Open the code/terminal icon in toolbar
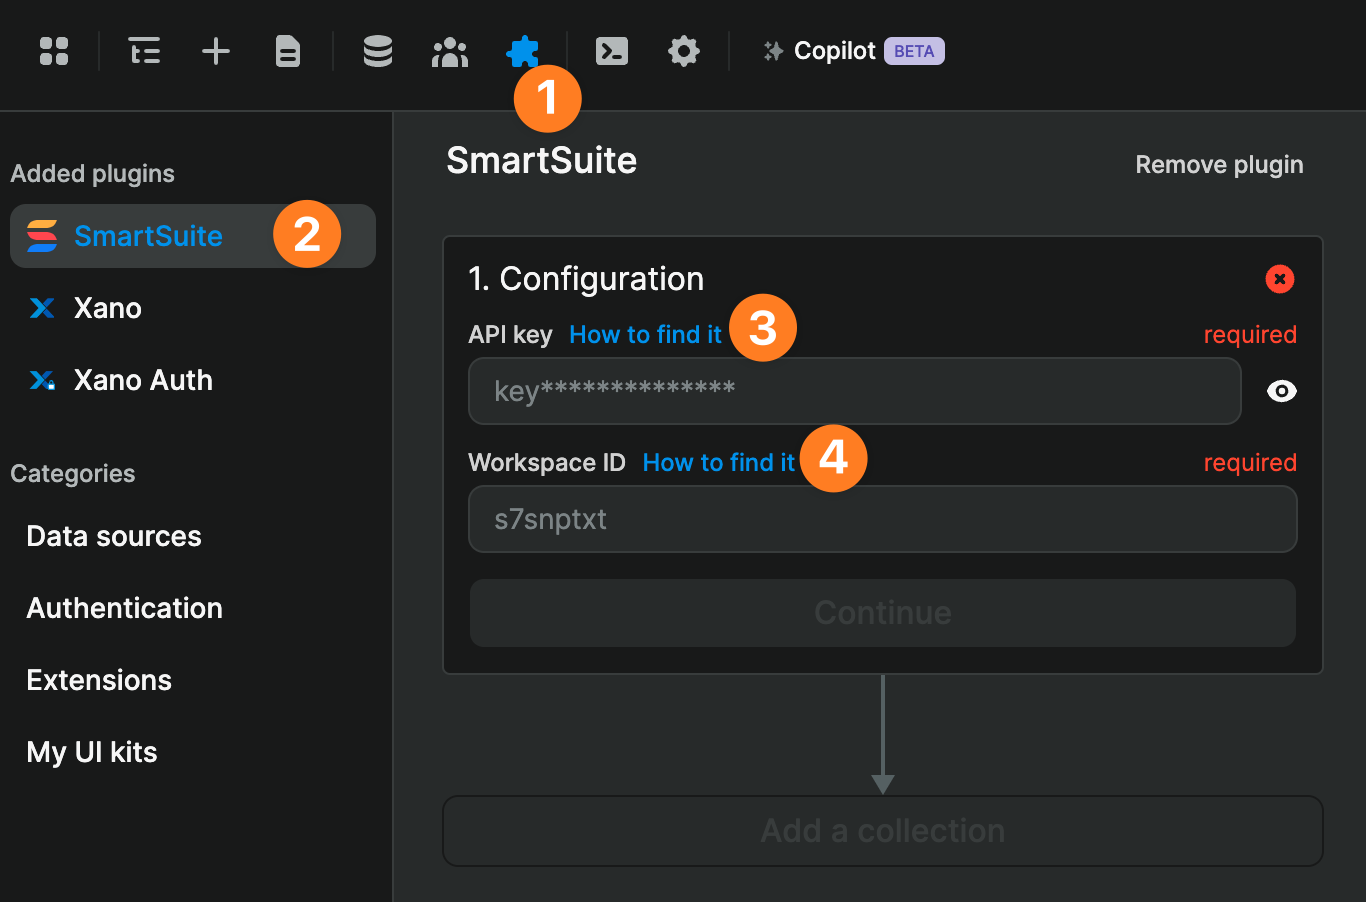The image size is (1366, 902). point(611,51)
